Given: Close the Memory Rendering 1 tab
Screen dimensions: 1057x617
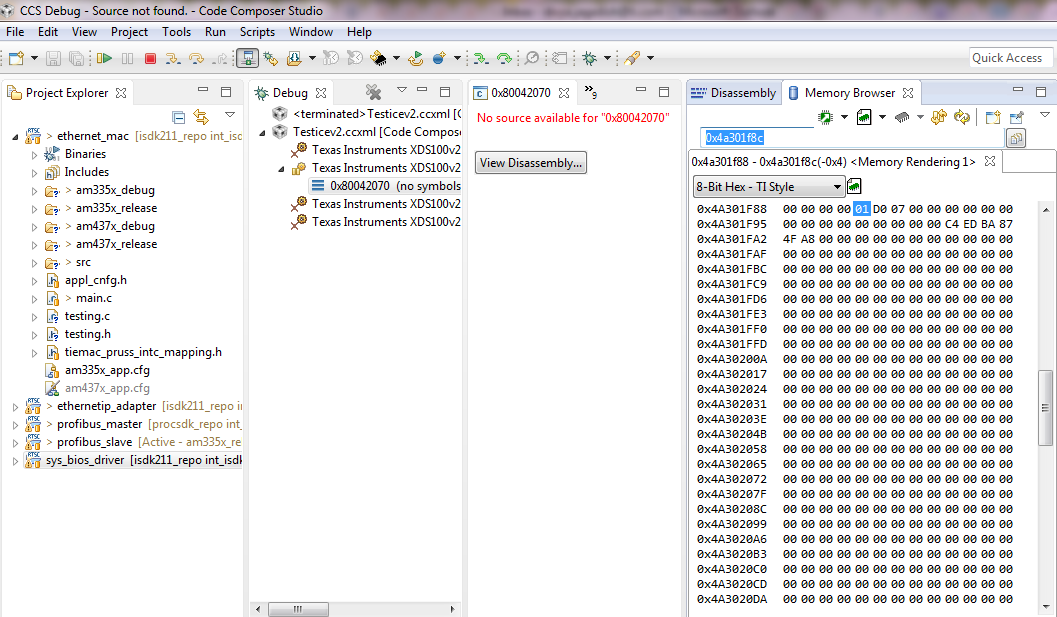Looking at the screenshot, I should [990, 161].
